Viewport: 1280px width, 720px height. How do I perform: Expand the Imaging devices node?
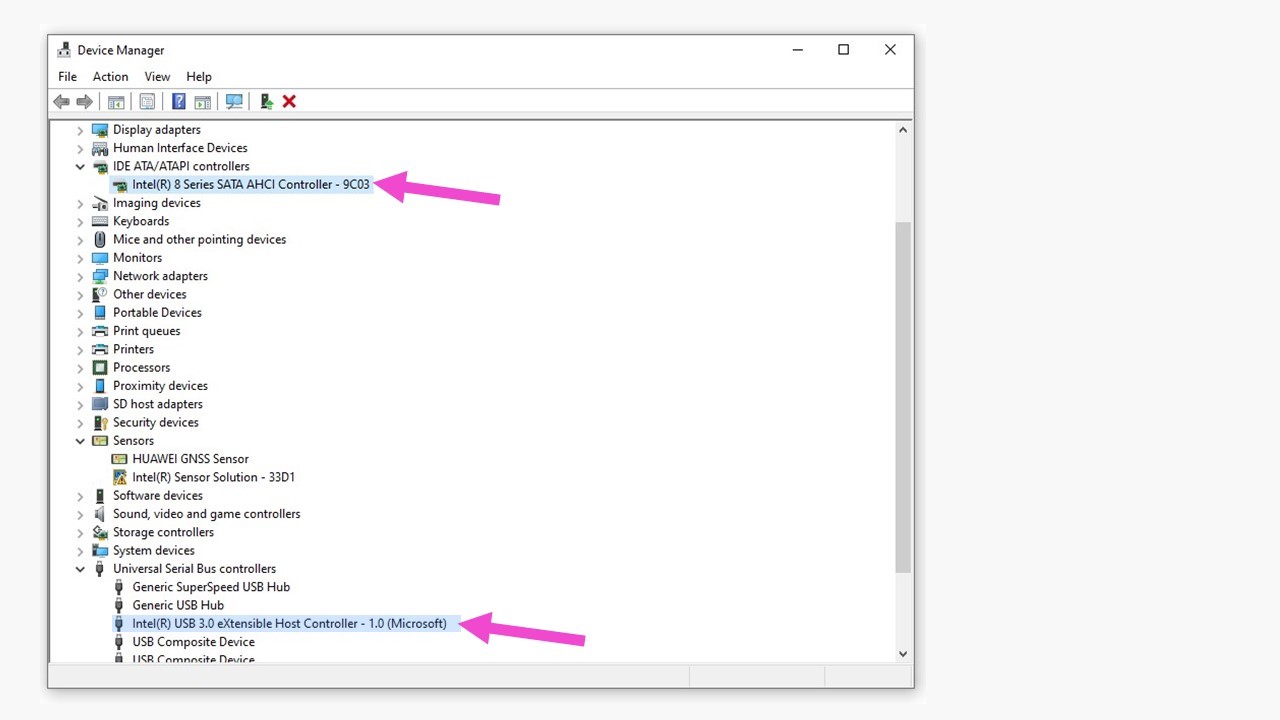(x=81, y=203)
